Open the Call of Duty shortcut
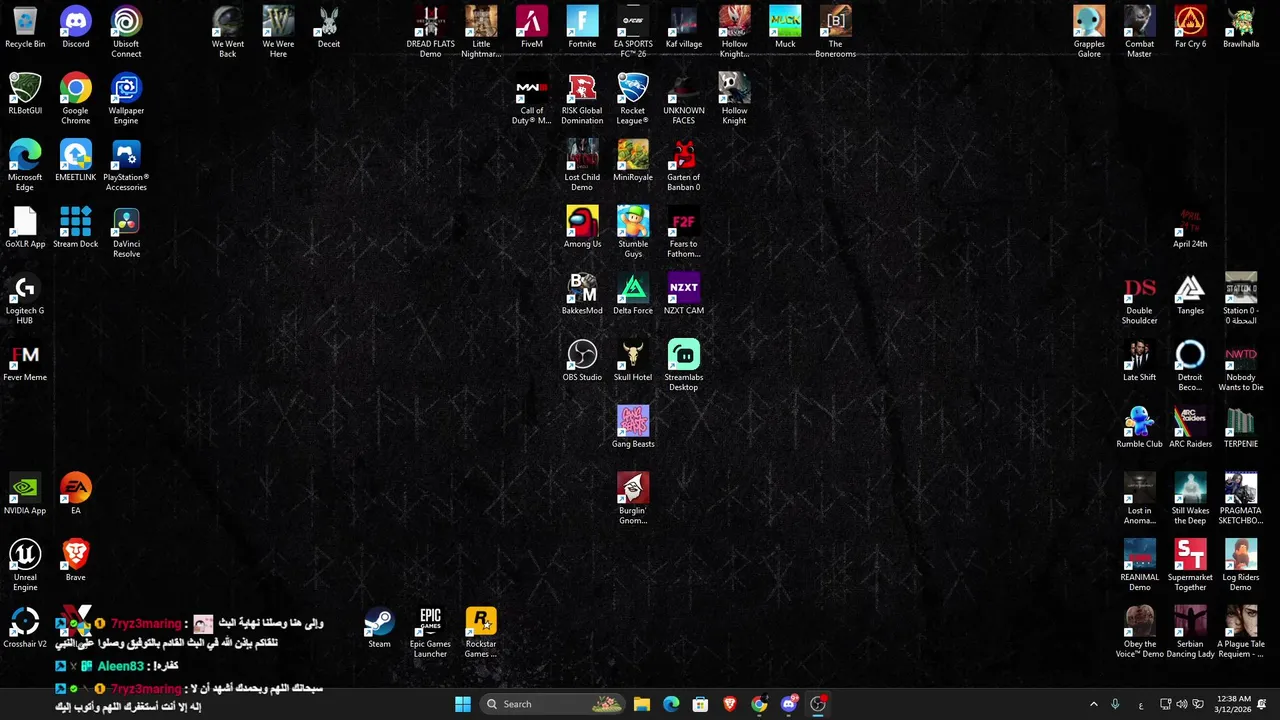The height and width of the screenshot is (720, 1280). point(532,99)
